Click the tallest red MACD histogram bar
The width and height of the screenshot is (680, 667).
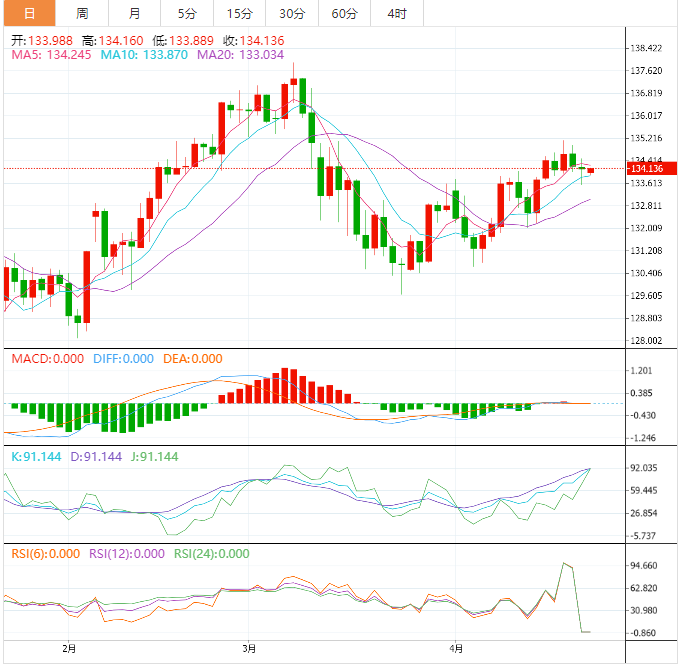pos(284,386)
